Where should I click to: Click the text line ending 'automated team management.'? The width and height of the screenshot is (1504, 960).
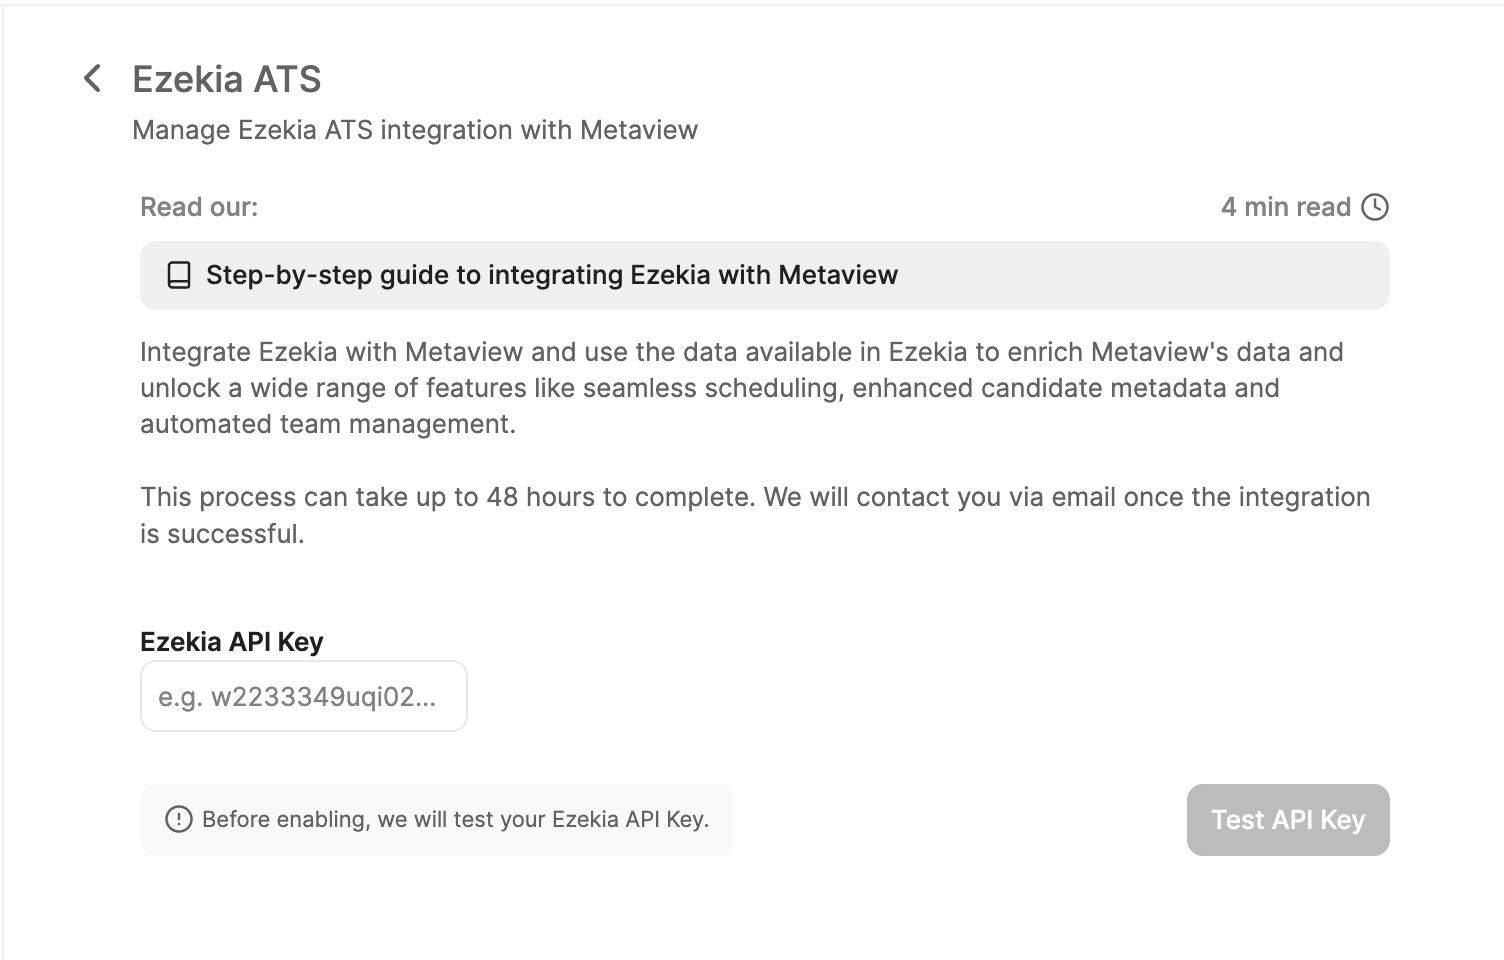tap(328, 424)
